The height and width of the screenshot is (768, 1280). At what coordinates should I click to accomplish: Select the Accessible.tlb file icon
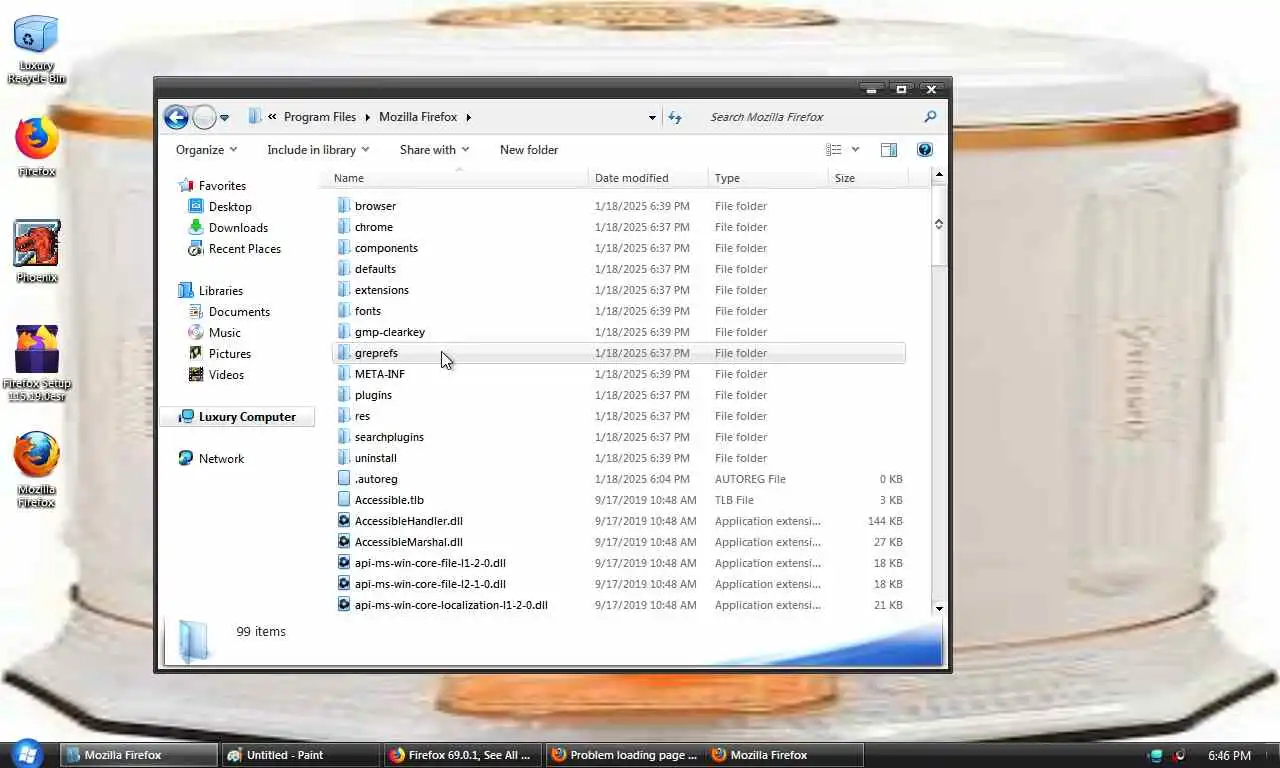pos(344,500)
